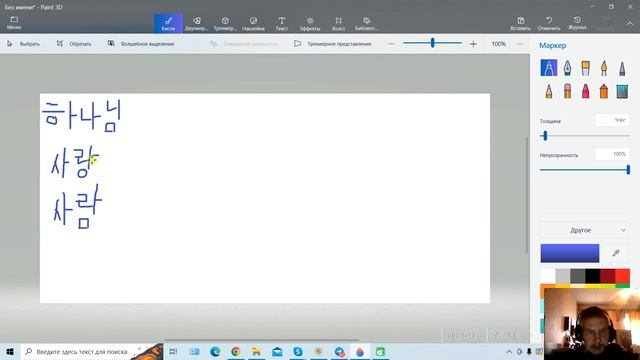Choose the dark gray palette color

(x=578, y=276)
